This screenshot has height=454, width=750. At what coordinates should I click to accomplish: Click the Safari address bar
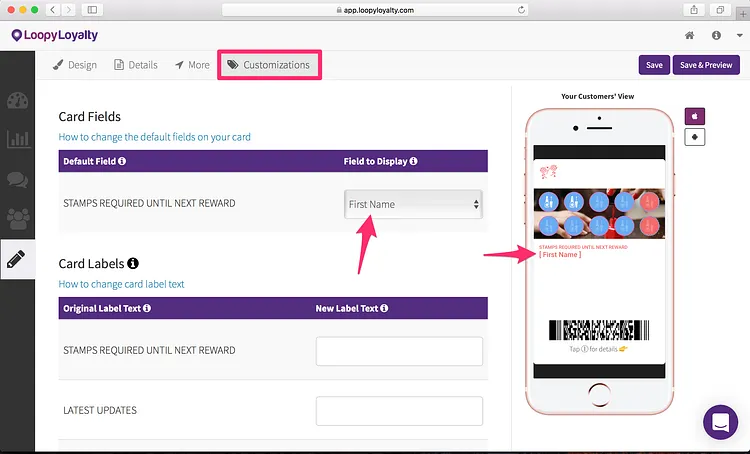point(375,10)
